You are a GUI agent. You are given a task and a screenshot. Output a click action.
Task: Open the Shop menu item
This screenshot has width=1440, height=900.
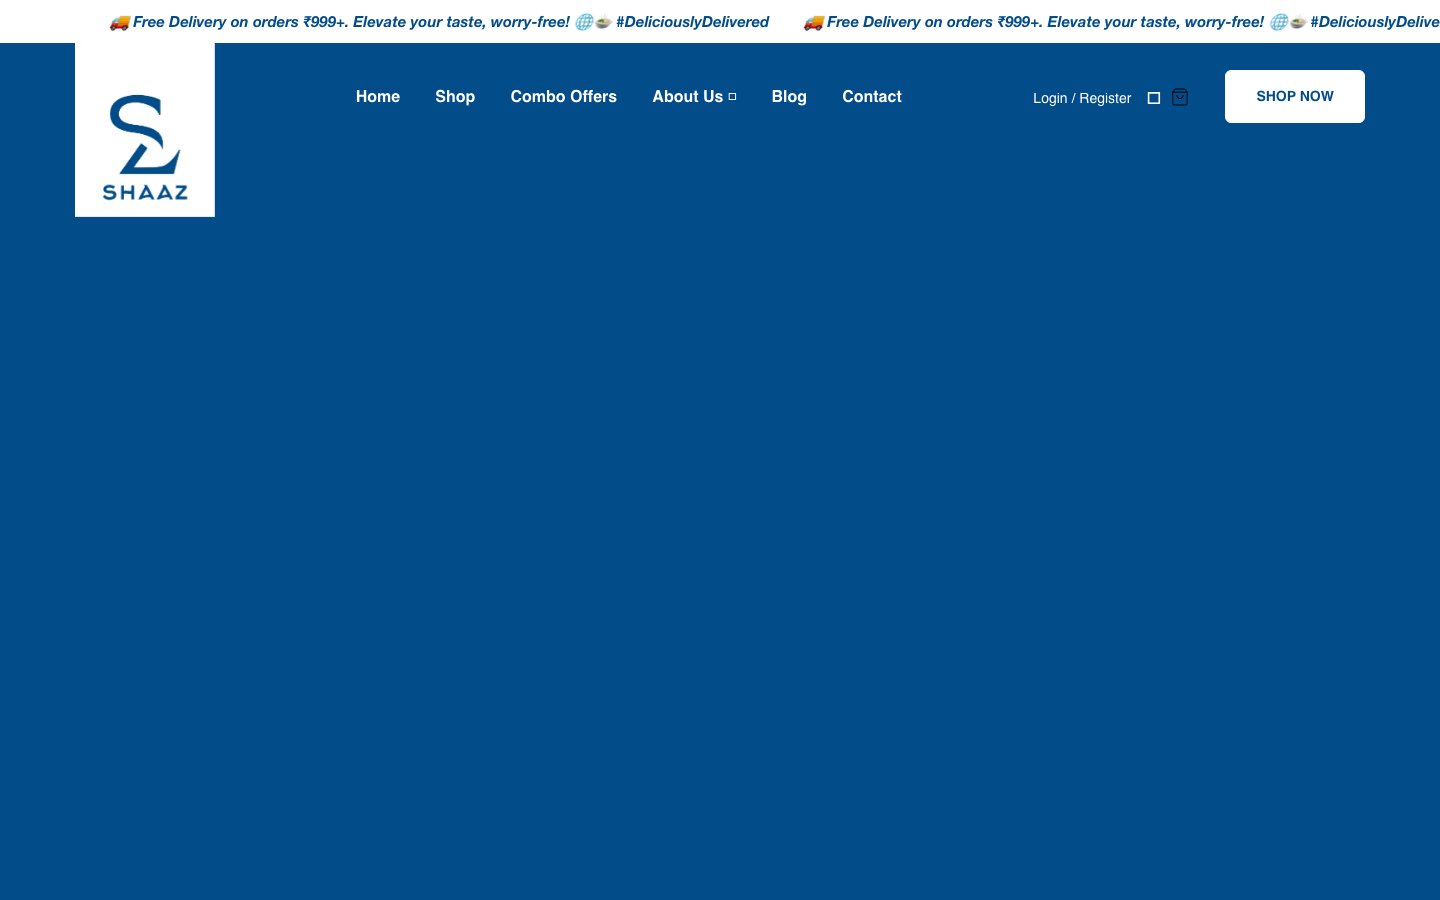[455, 97]
